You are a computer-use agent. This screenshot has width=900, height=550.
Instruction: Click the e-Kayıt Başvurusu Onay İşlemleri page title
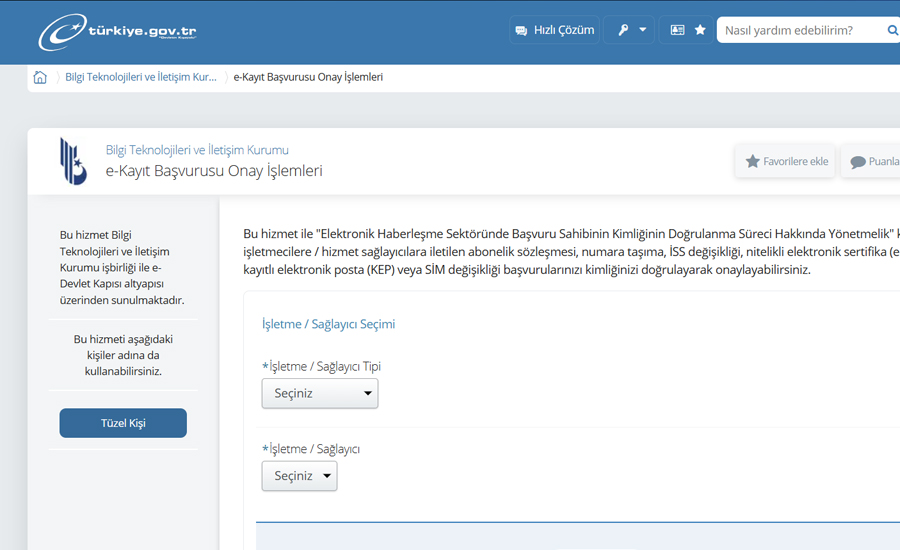coord(214,171)
